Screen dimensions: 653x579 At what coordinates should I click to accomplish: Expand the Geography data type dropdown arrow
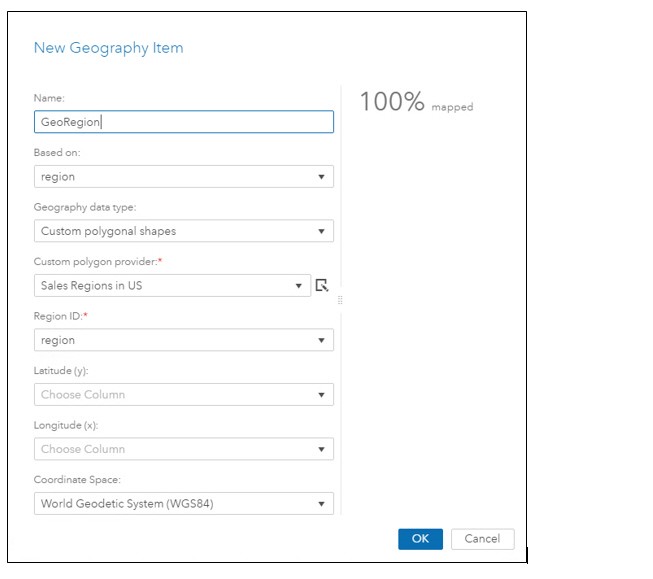tap(321, 231)
